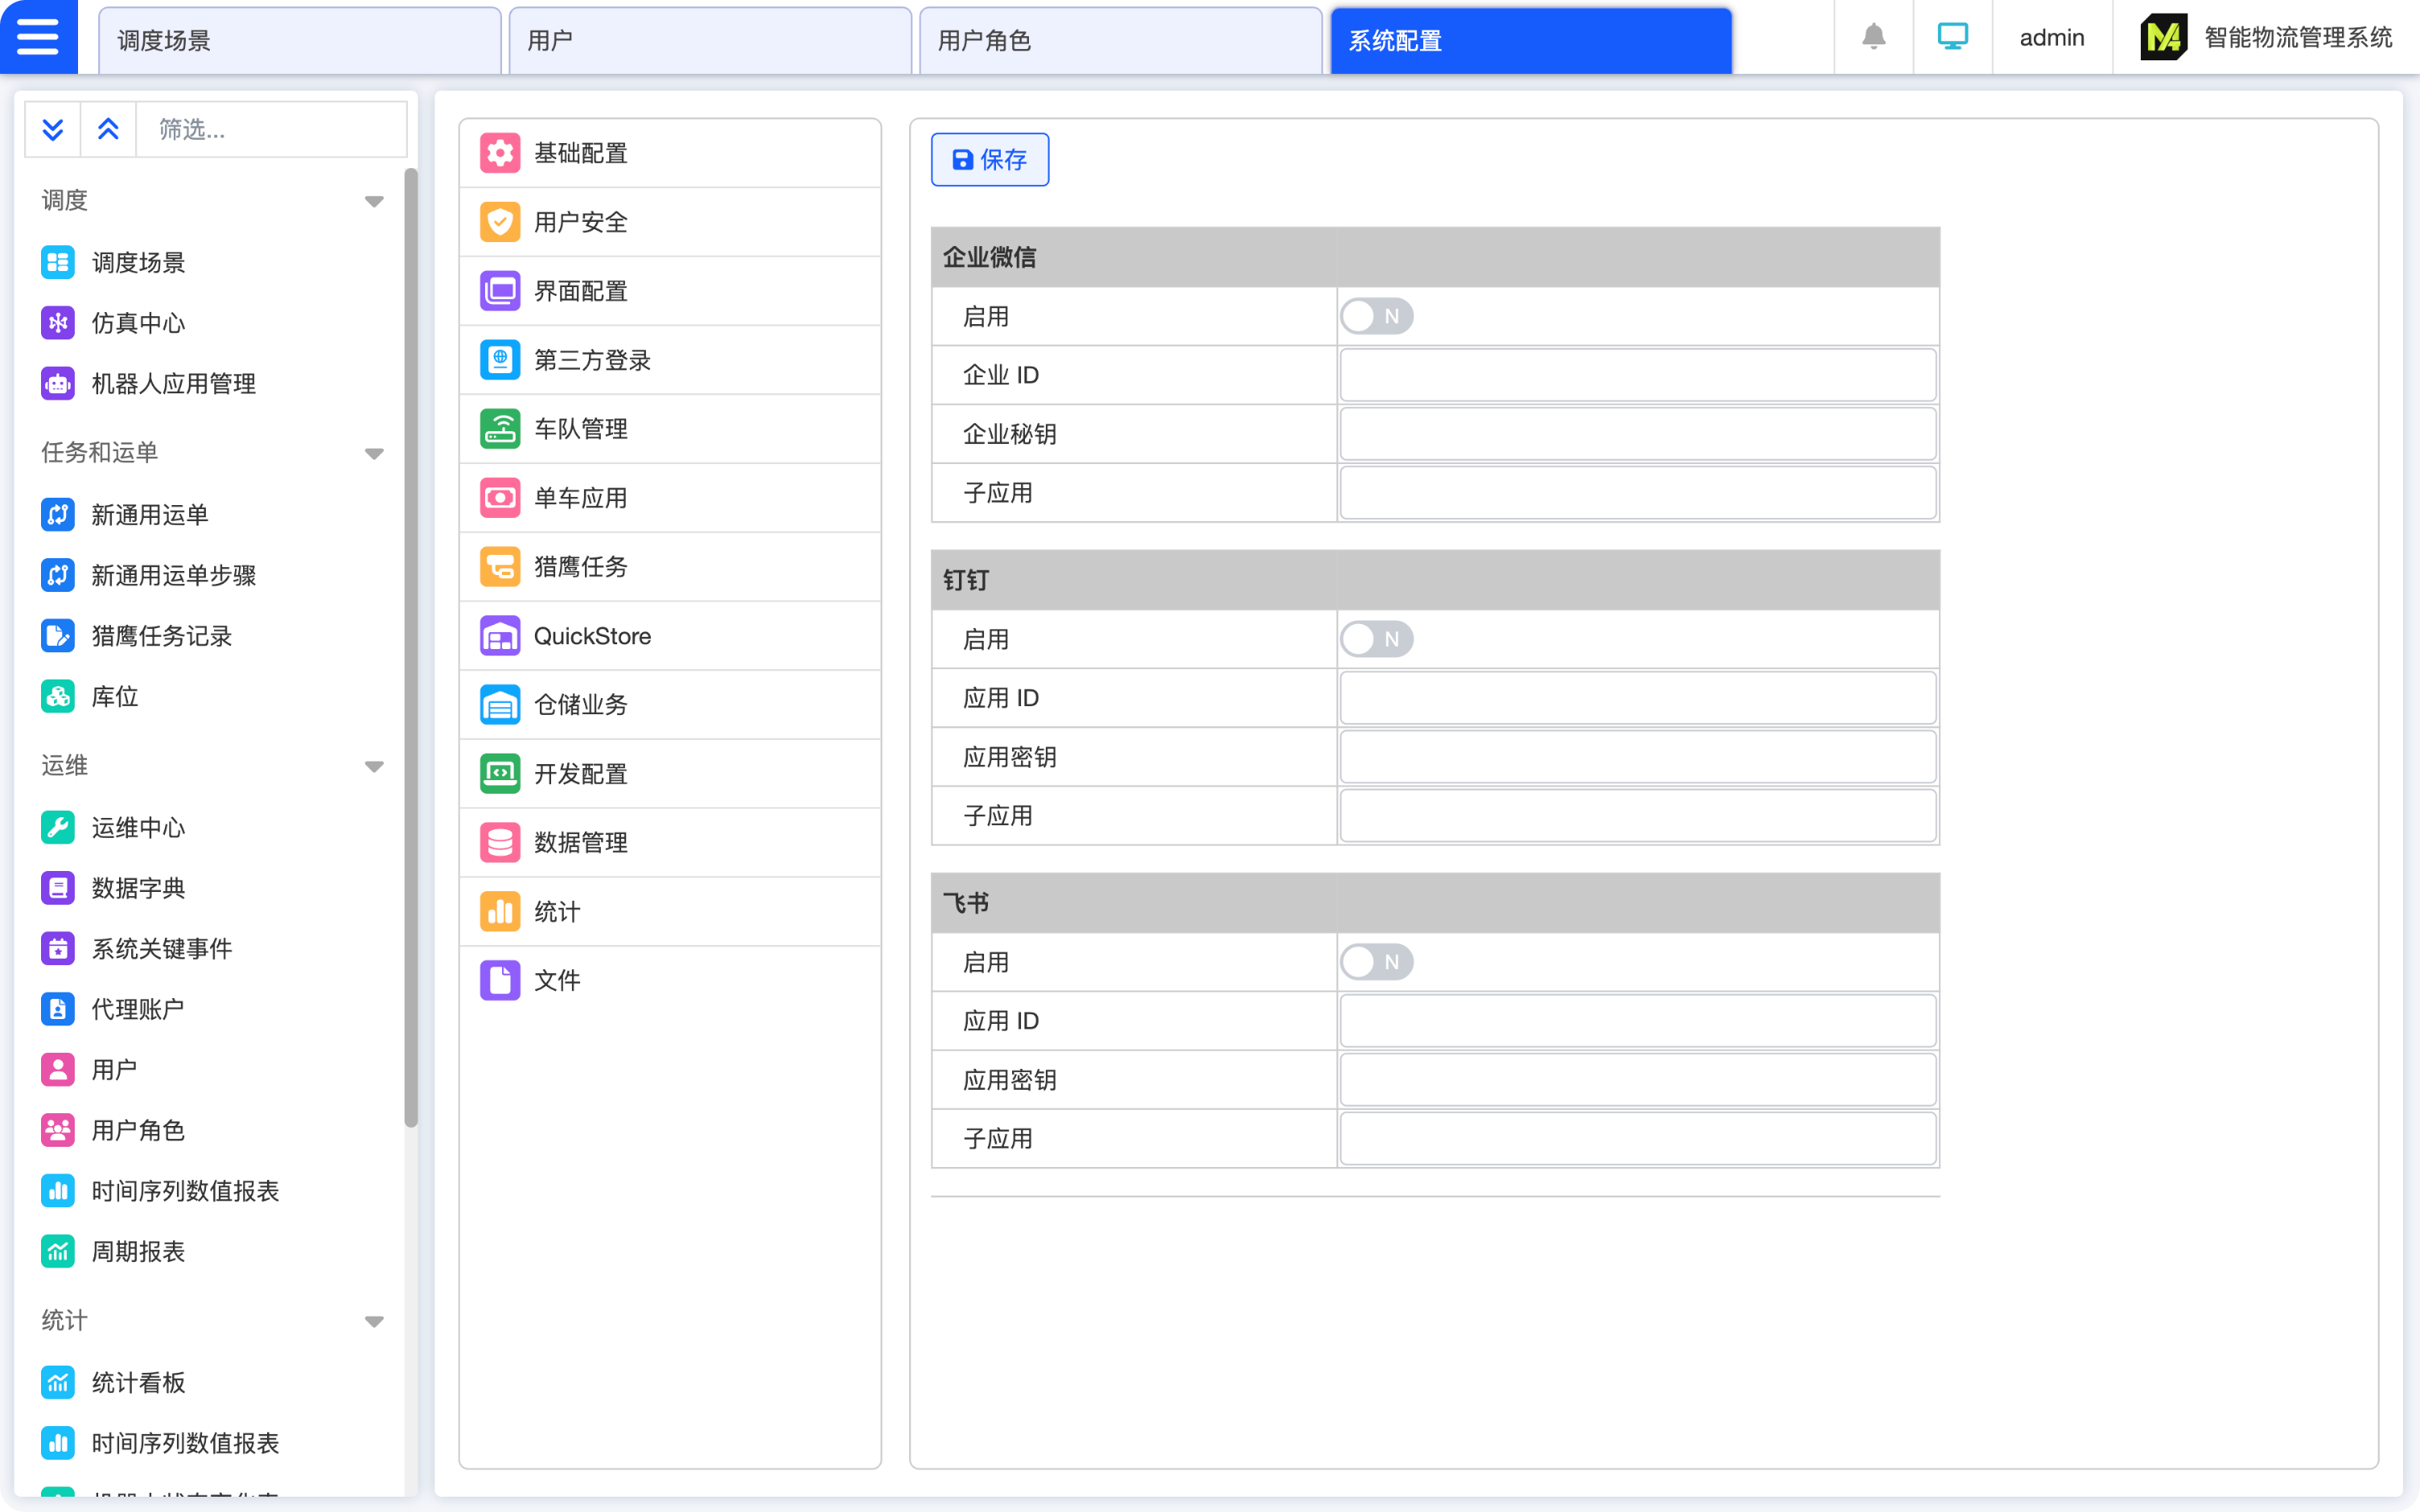Screen dimensions: 2420x1512
Task: Open 车队管理 config section icon
Action: 500,429
